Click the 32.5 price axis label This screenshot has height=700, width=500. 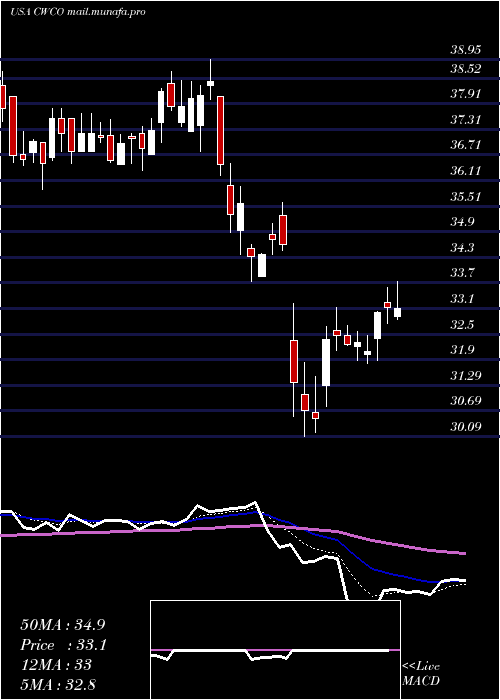pos(462,325)
